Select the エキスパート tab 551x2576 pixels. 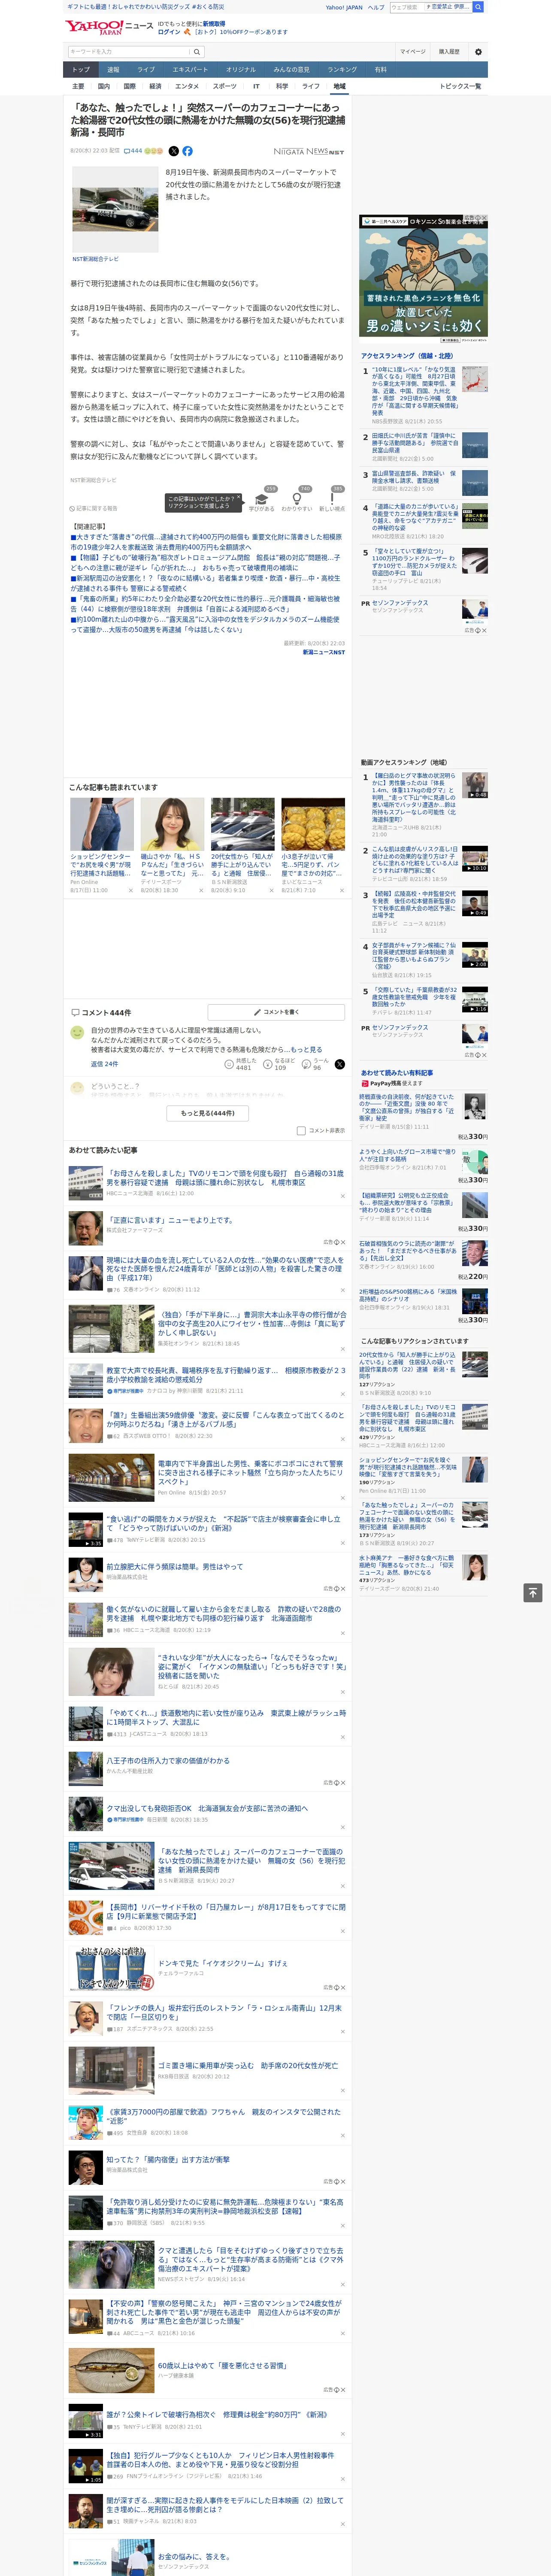pos(190,70)
